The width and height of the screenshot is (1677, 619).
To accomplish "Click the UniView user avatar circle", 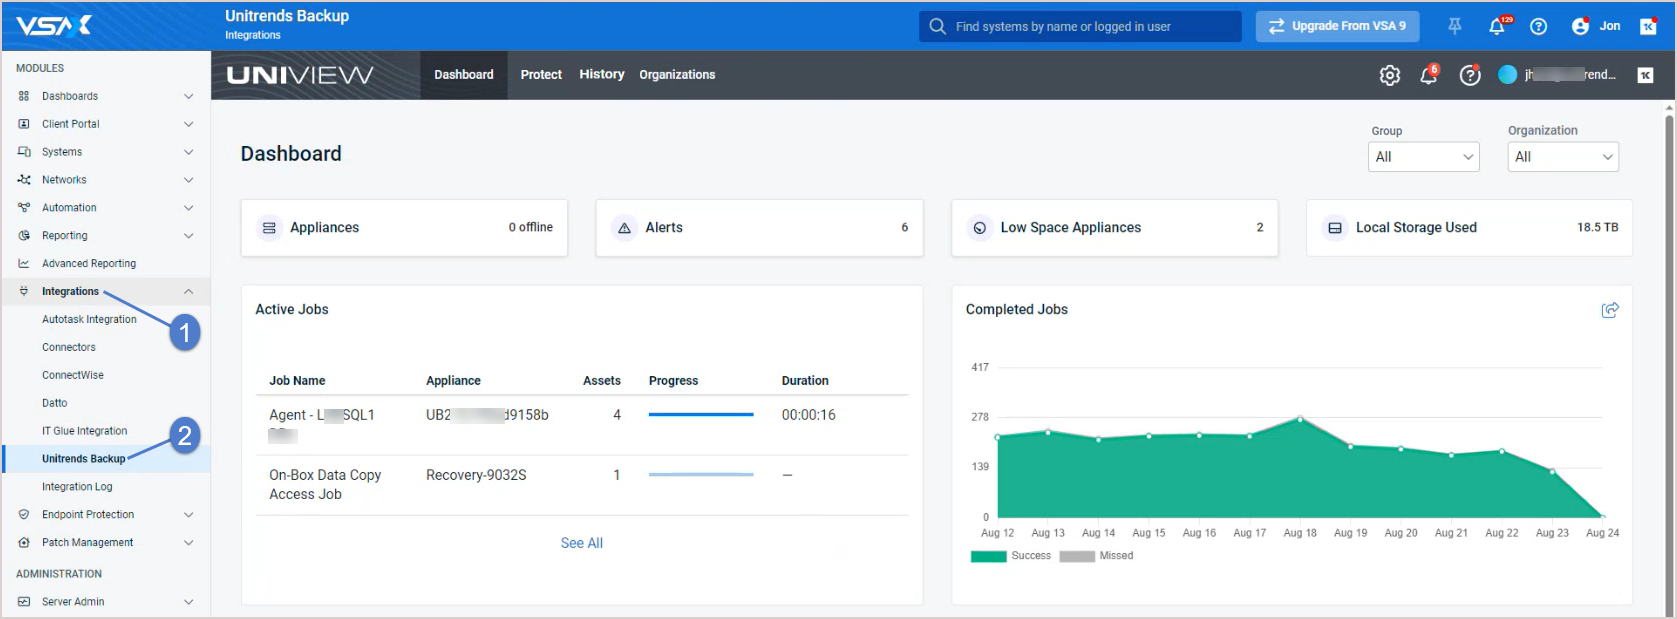I will coord(1508,75).
